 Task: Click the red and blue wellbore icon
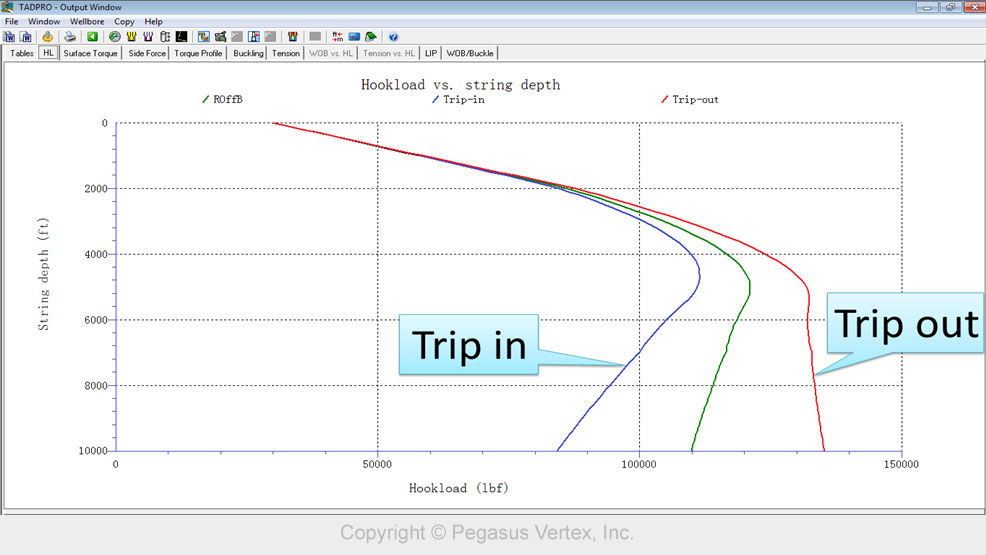click(148, 36)
